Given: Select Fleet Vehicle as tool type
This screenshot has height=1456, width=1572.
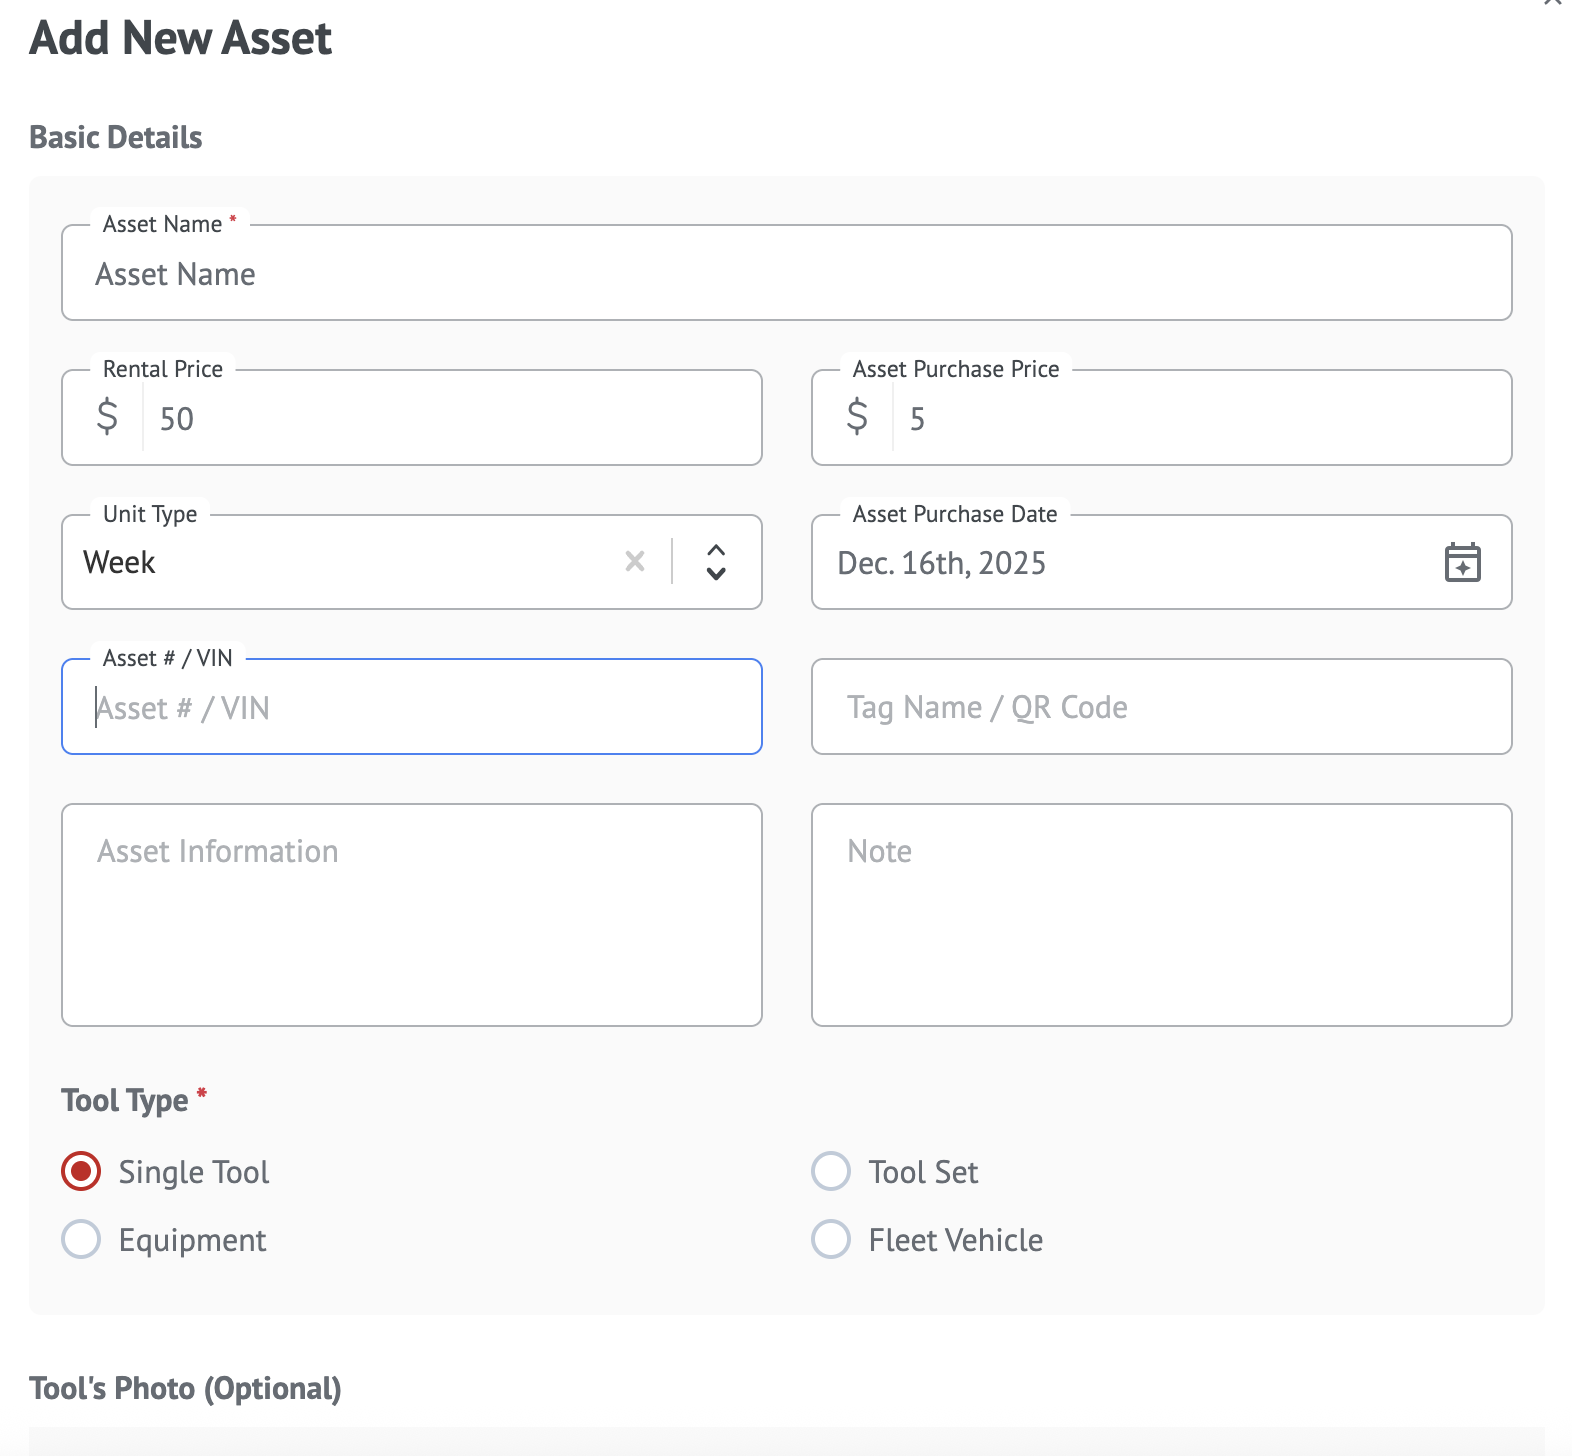Looking at the screenshot, I should click(x=831, y=1239).
